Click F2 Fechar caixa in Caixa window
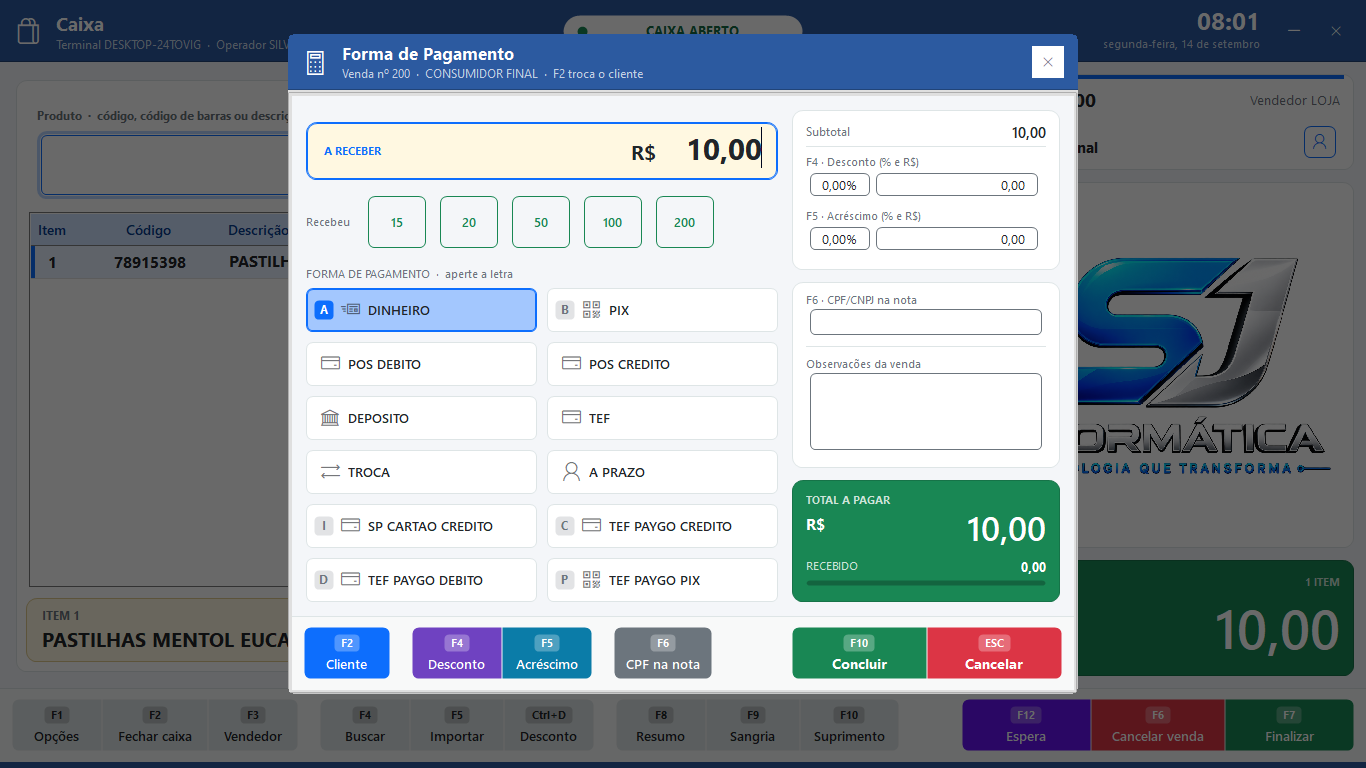 pos(155,725)
